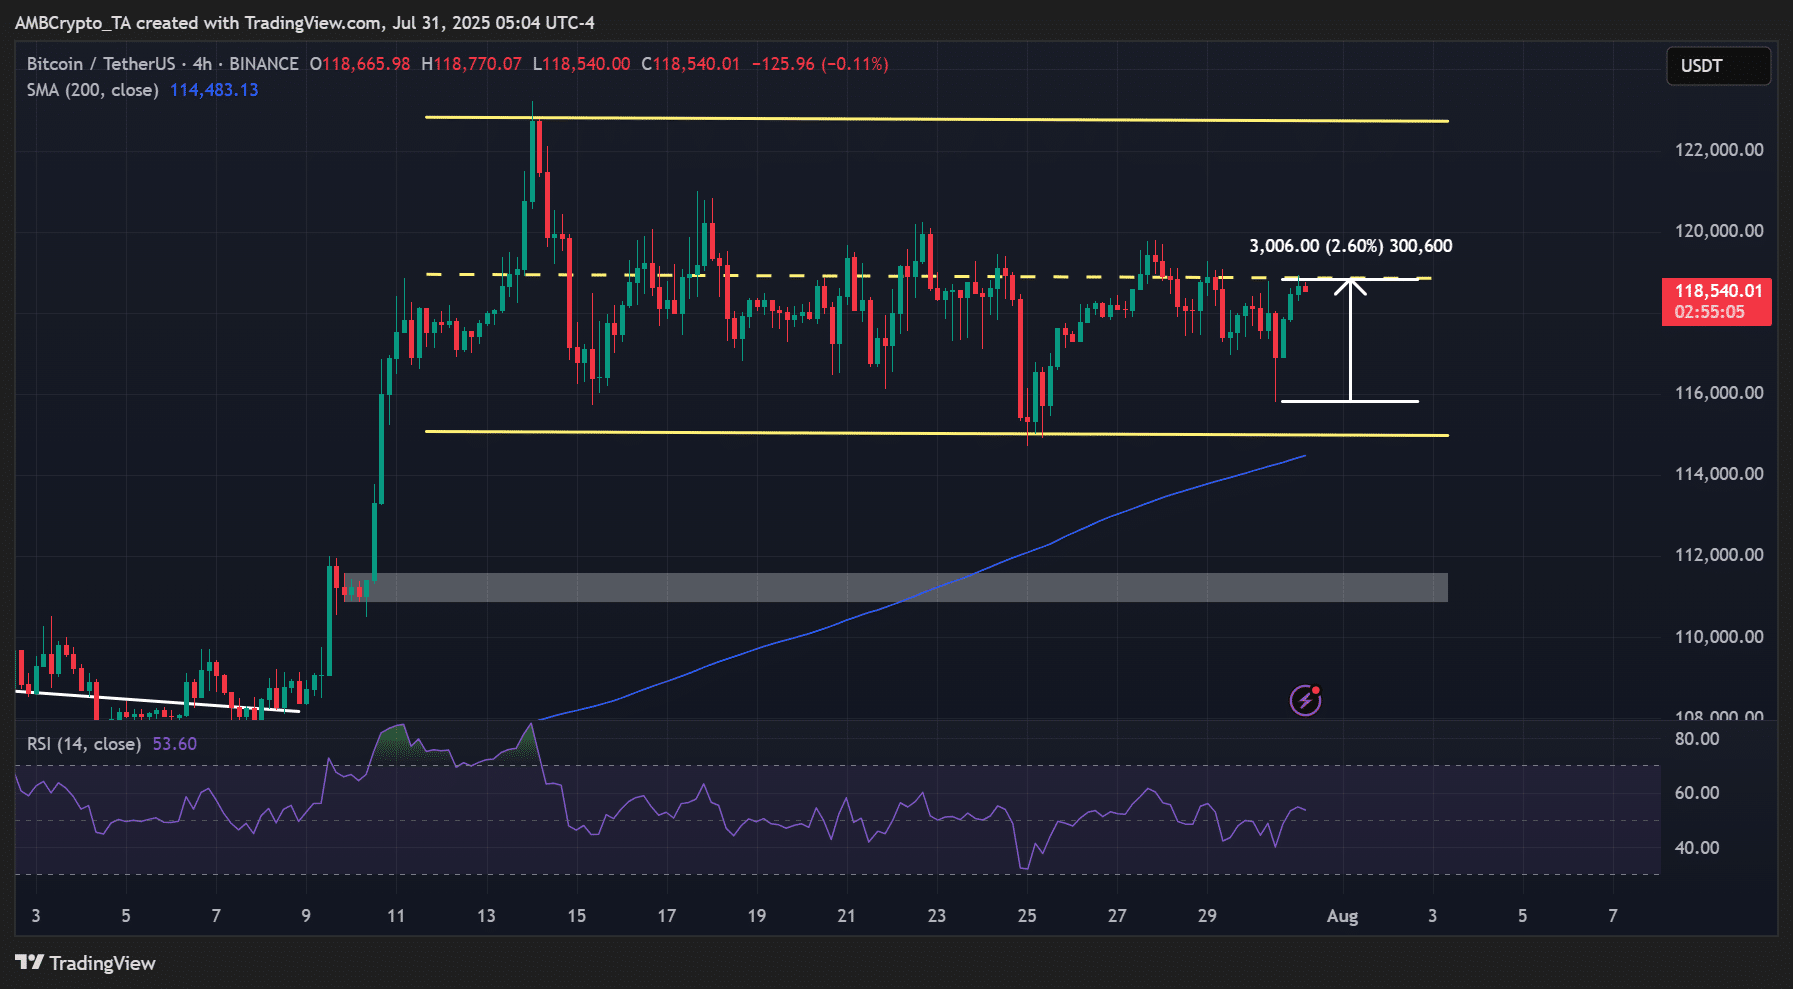Click the white measurement arrow head
The image size is (1793, 989).
1350,287
